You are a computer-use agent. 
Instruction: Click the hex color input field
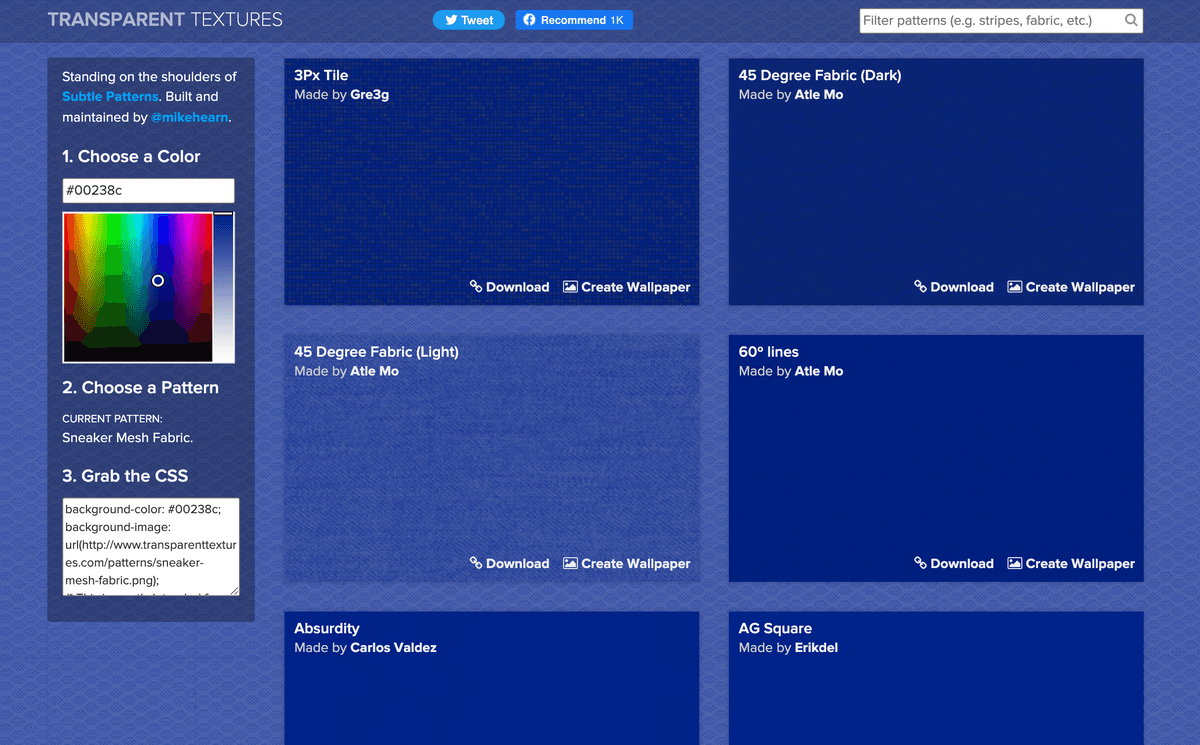(x=148, y=191)
